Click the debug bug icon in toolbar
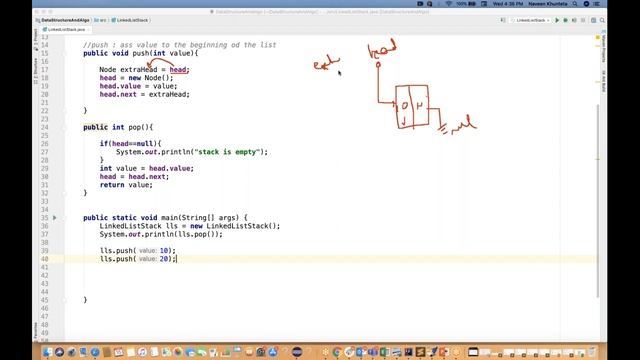Image resolution: width=640 pixels, height=360 pixels. point(566,20)
